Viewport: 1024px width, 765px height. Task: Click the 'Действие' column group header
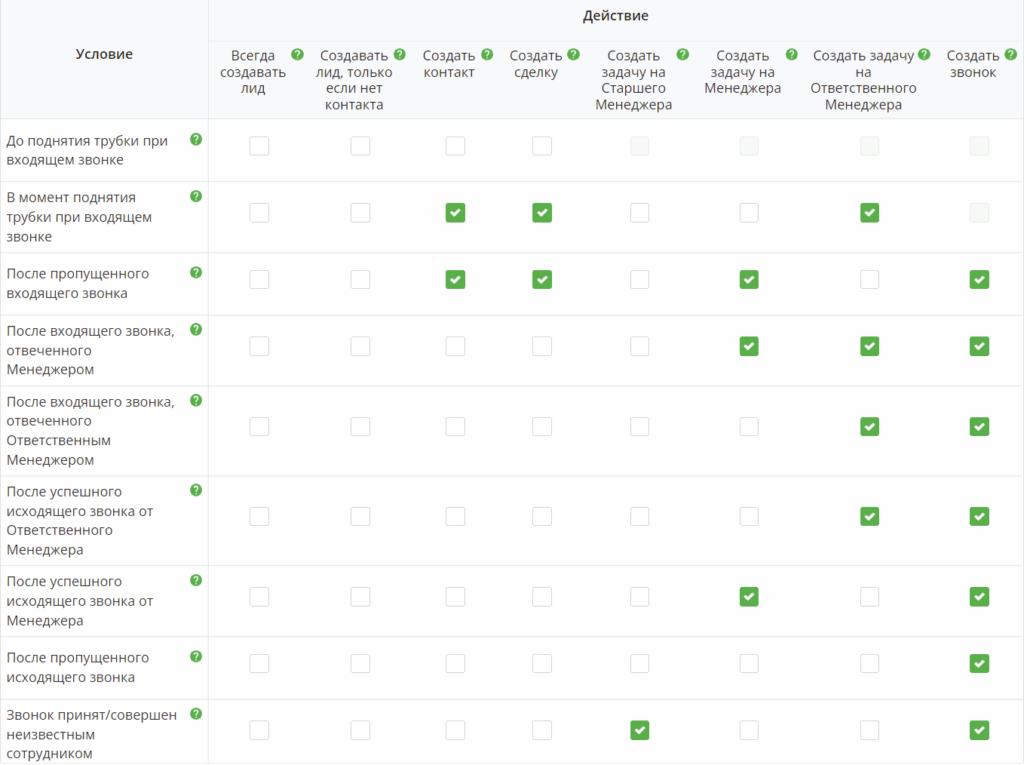(615, 16)
